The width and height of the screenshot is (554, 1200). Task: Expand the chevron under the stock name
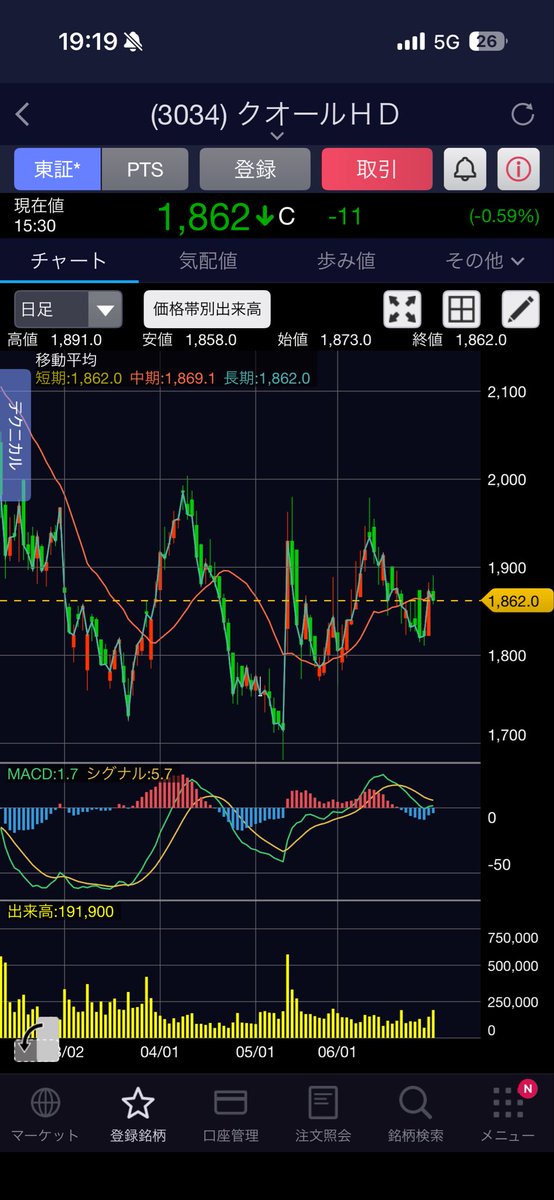point(277,135)
